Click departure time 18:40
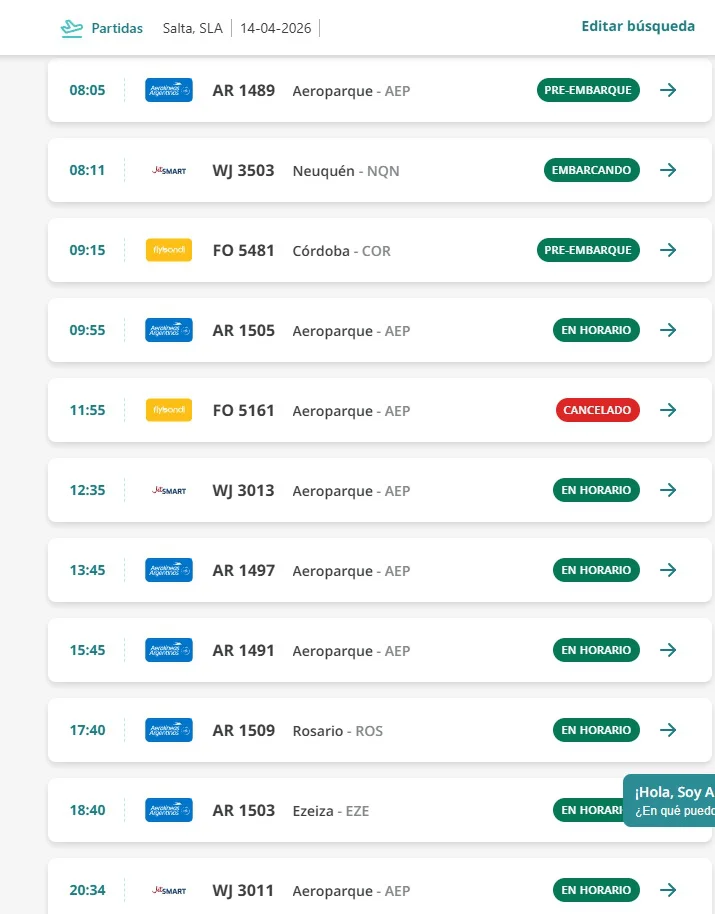Viewport: 715px width, 914px height. [87, 810]
